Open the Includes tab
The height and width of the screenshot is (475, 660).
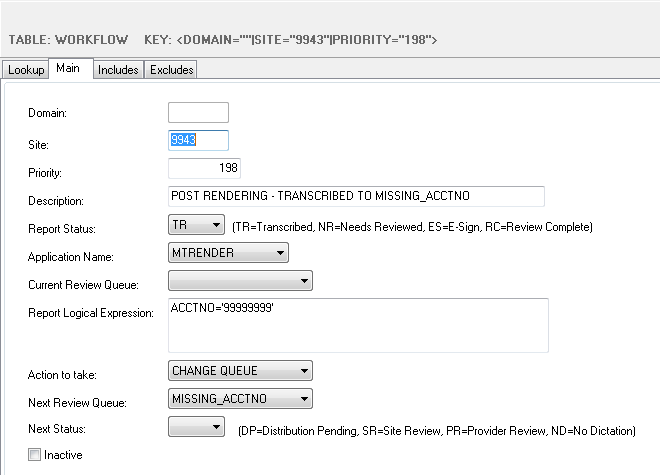[x=118, y=70]
